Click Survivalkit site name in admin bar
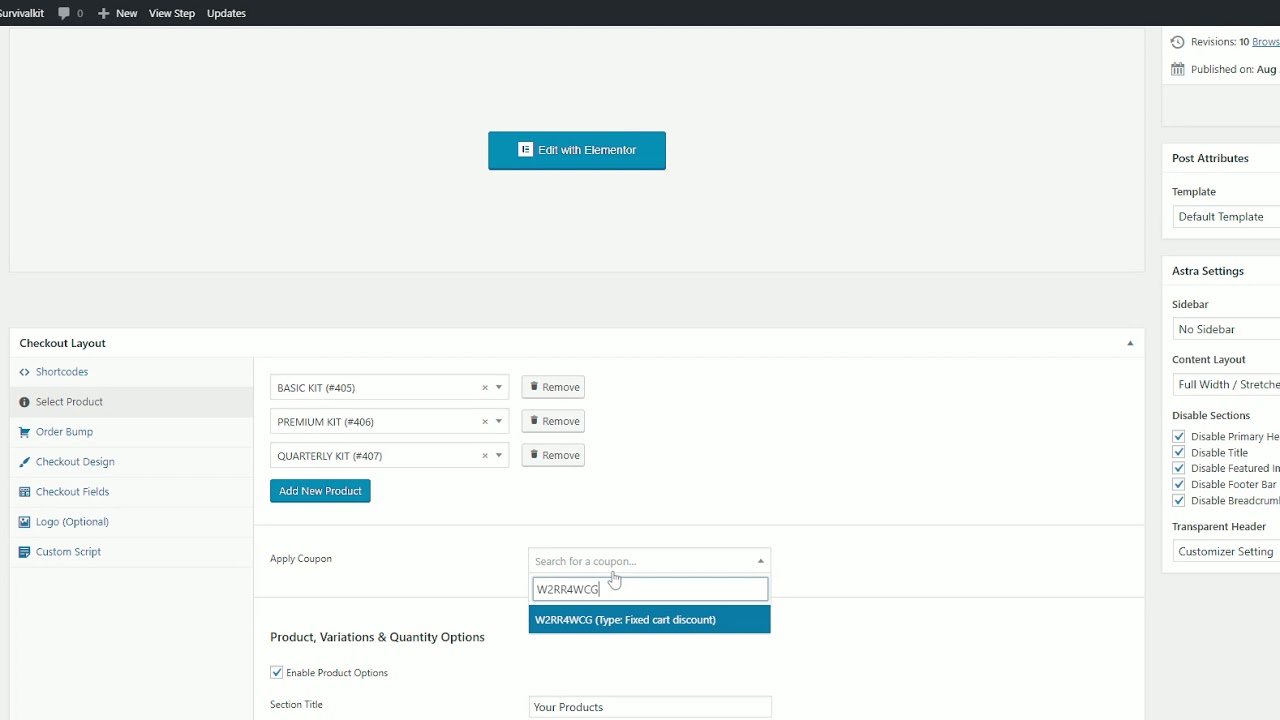 (22, 13)
